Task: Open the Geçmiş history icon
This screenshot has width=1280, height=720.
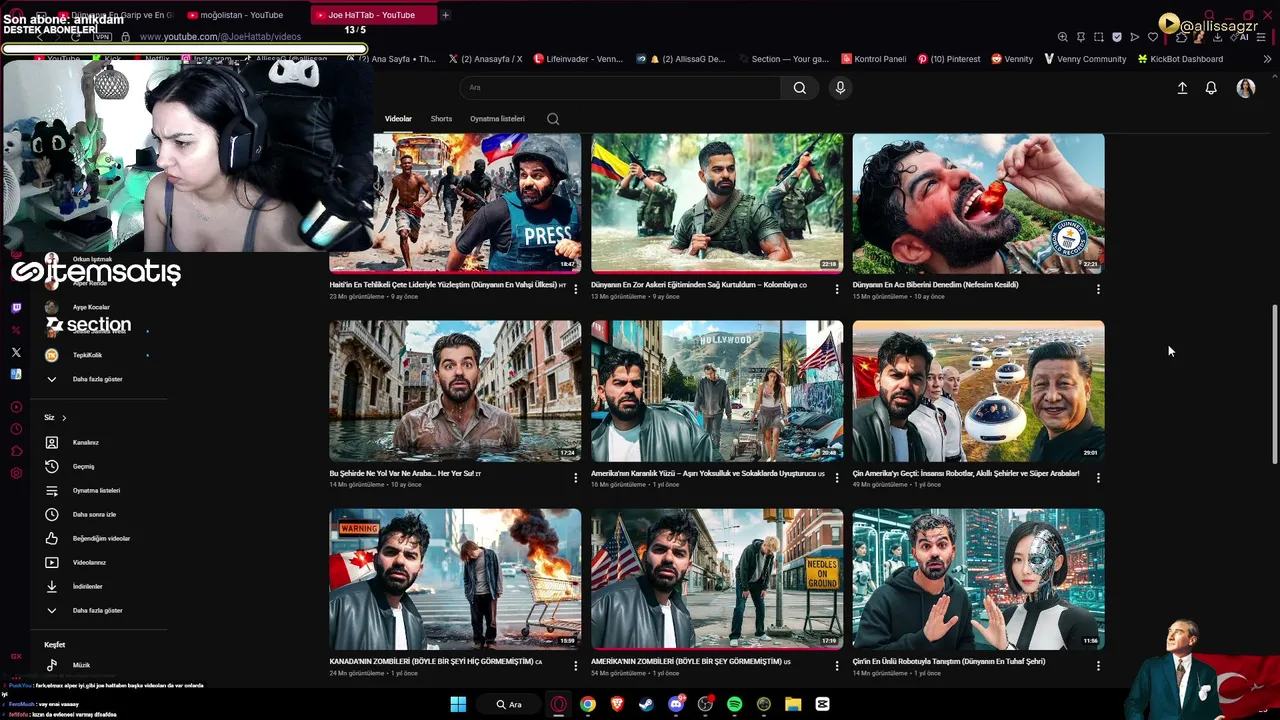Action: click(52, 466)
